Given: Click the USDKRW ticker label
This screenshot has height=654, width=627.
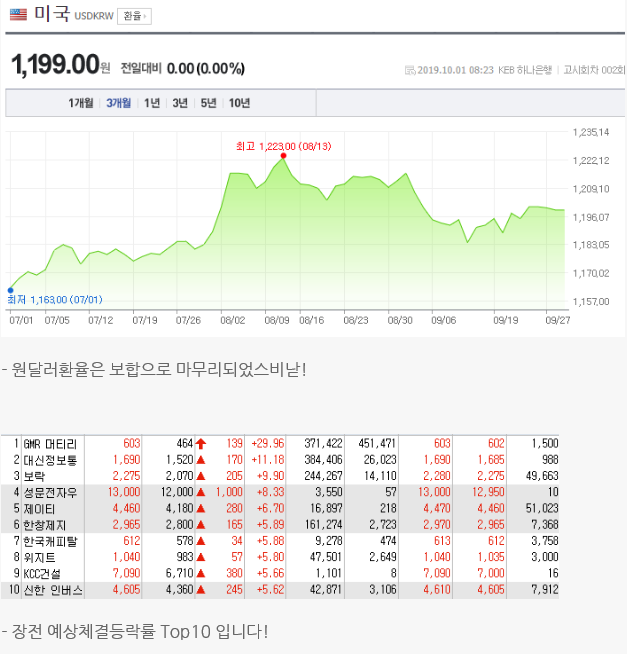Looking at the screenshot, I should point(93,17).
